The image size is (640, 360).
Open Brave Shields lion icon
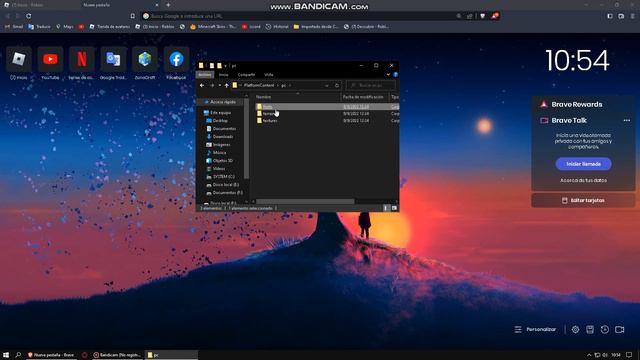point(482,16)
